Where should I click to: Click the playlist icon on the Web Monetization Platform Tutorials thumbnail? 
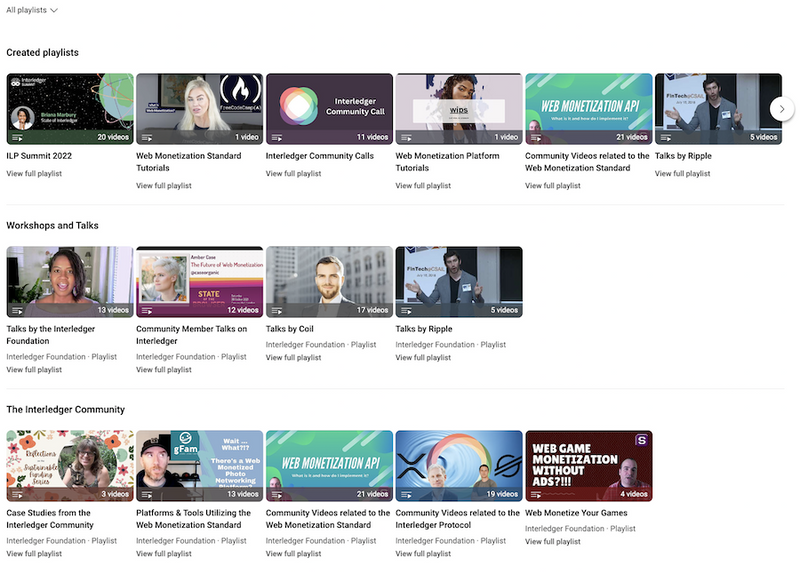[406, 137]
